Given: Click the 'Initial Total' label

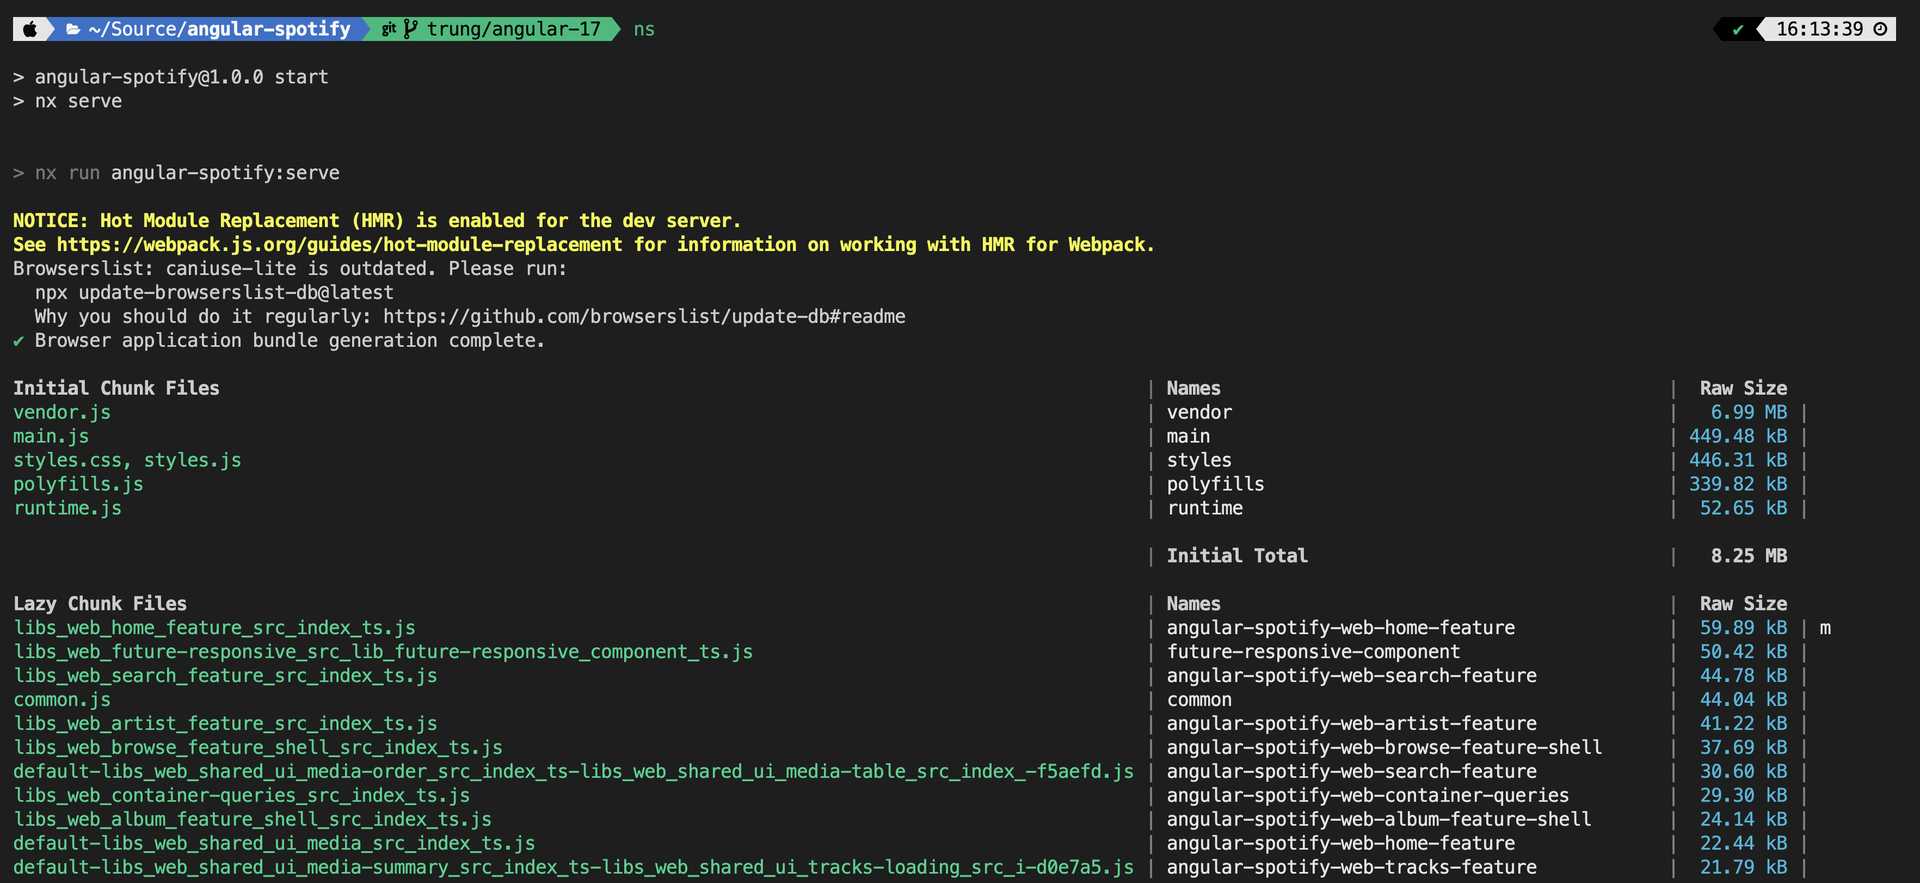Looking at the screenshot, I should [x=1237, y=556].
